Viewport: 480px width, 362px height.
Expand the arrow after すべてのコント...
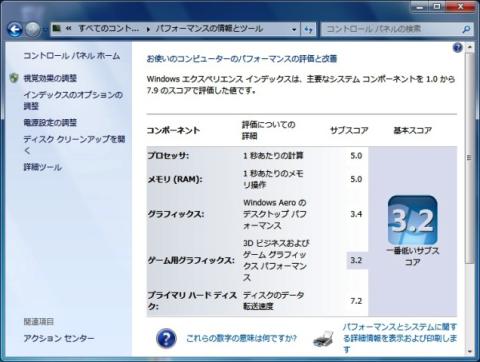148,29
